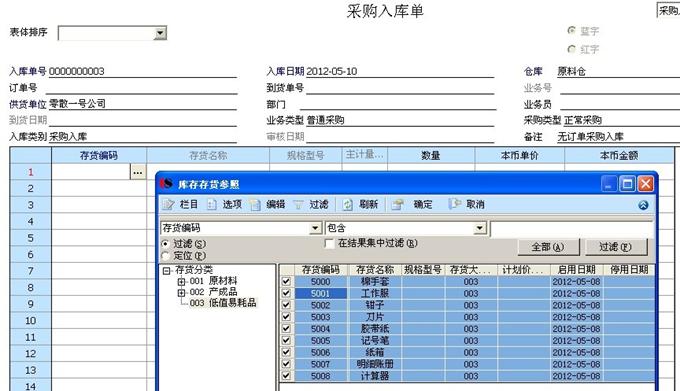The height and width of the screenshot is (391, 680).
Task: Click the 过滤(F) button
Action: (616, 247)
